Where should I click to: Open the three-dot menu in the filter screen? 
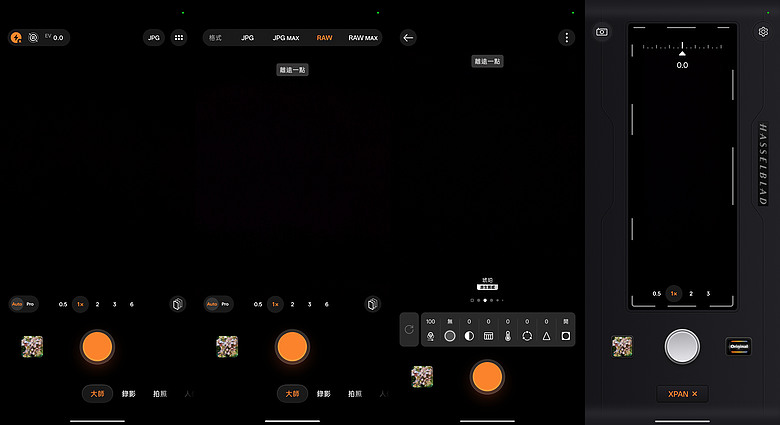click(567, 38)
